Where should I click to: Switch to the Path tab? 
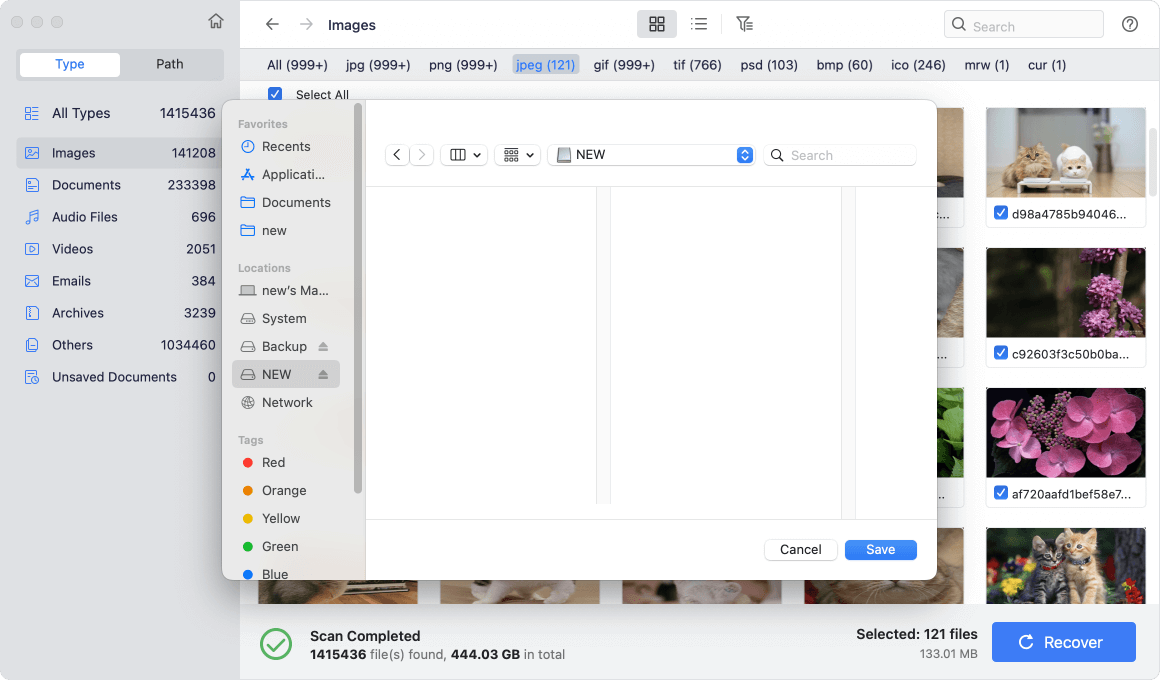click(170, 63)
